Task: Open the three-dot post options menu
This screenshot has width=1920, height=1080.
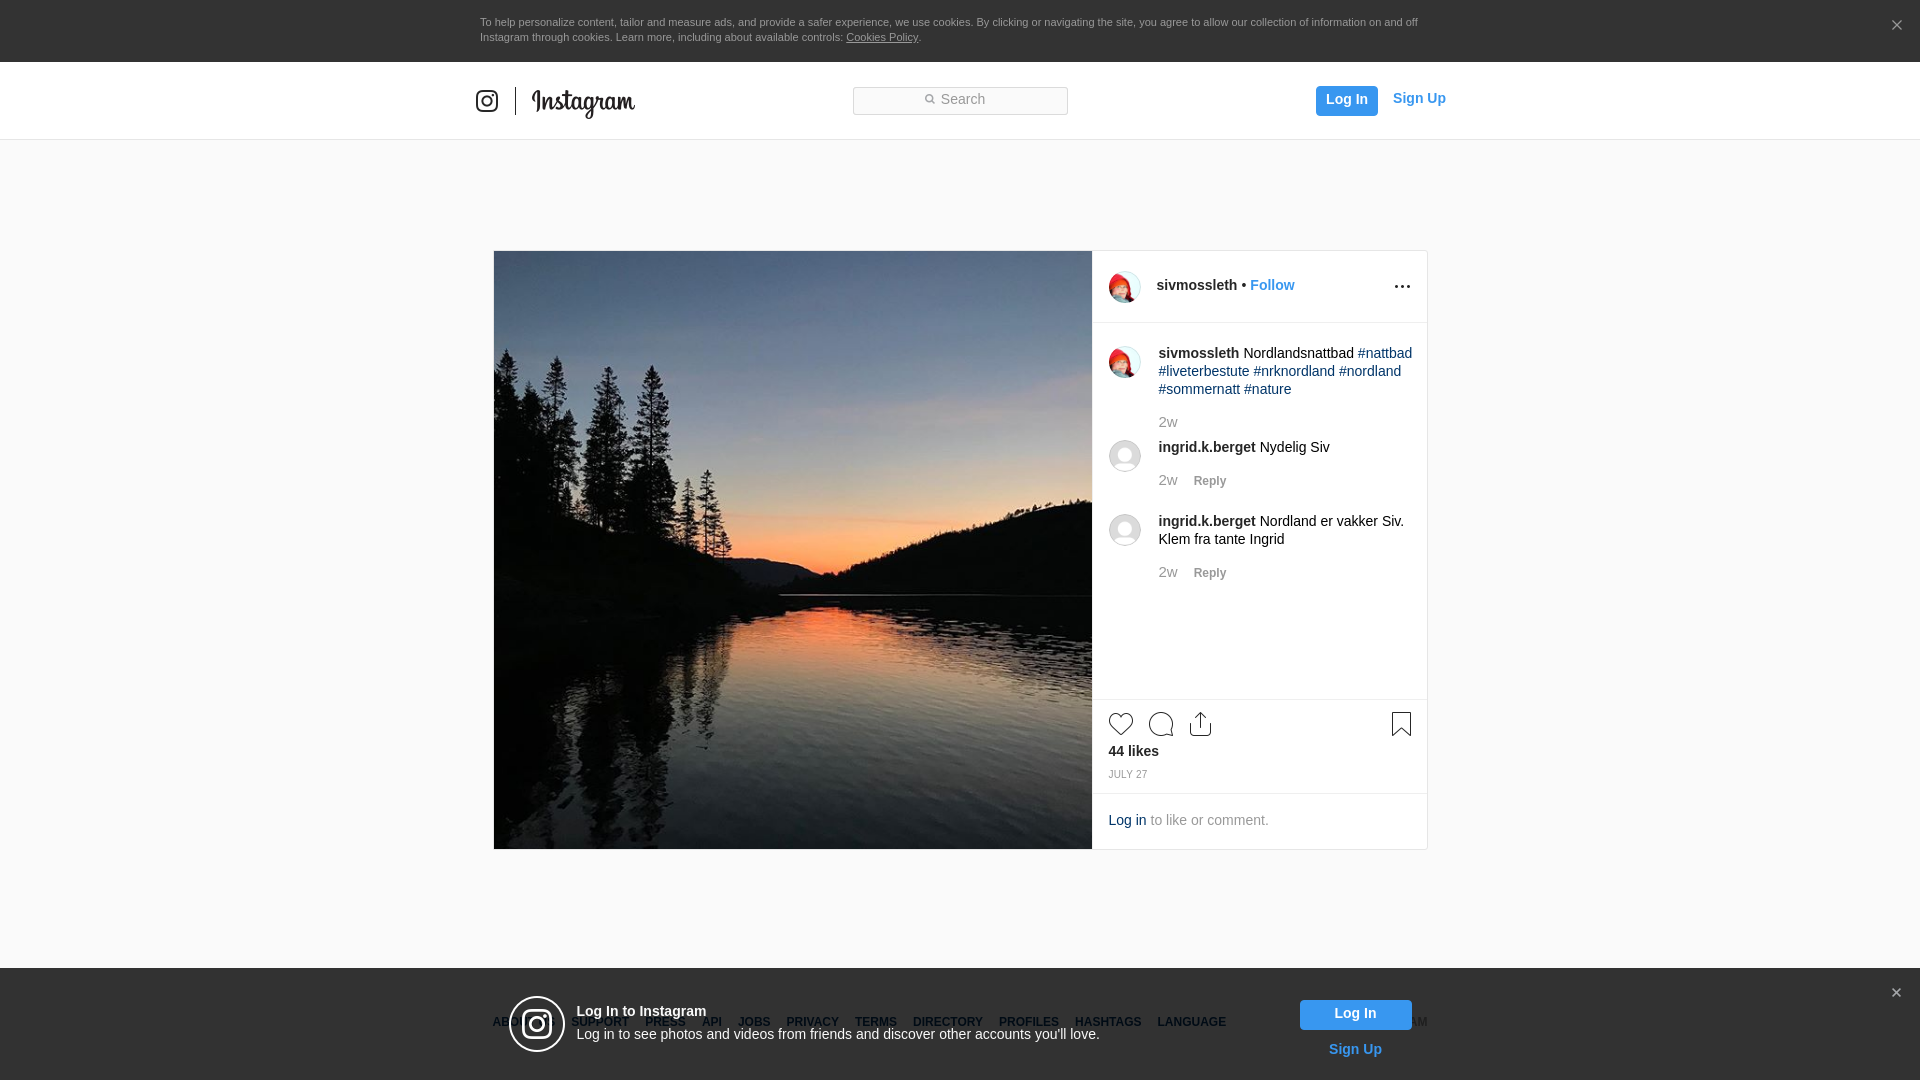Action: coord(1402,287)
